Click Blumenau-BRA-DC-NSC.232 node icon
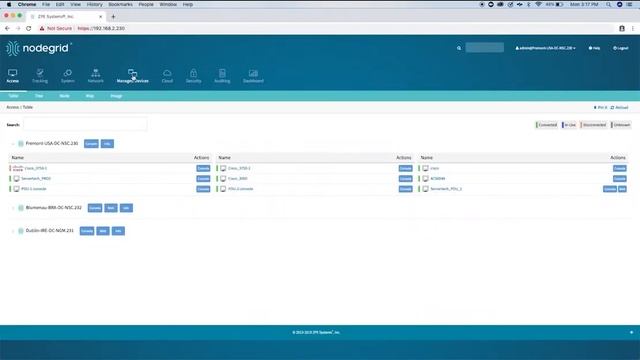Screen dimensions: 640x360 click(21, 208)
